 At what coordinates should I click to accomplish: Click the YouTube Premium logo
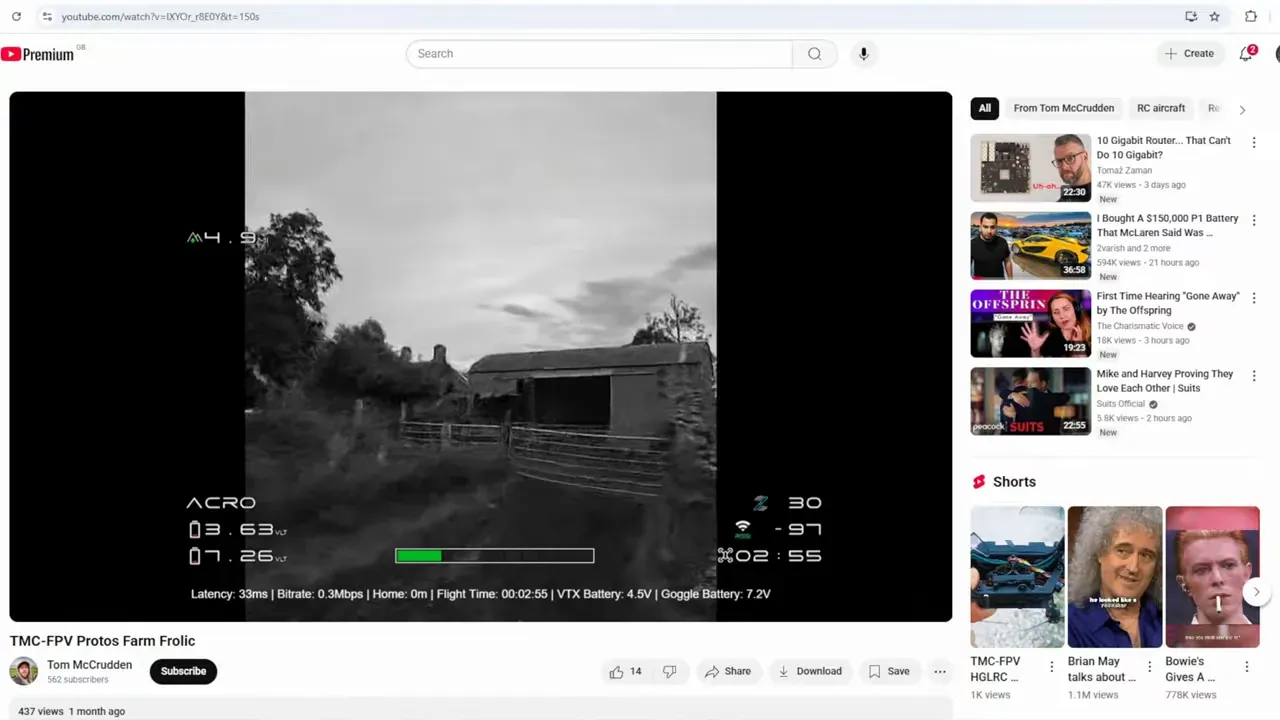(x=38, y=54)
